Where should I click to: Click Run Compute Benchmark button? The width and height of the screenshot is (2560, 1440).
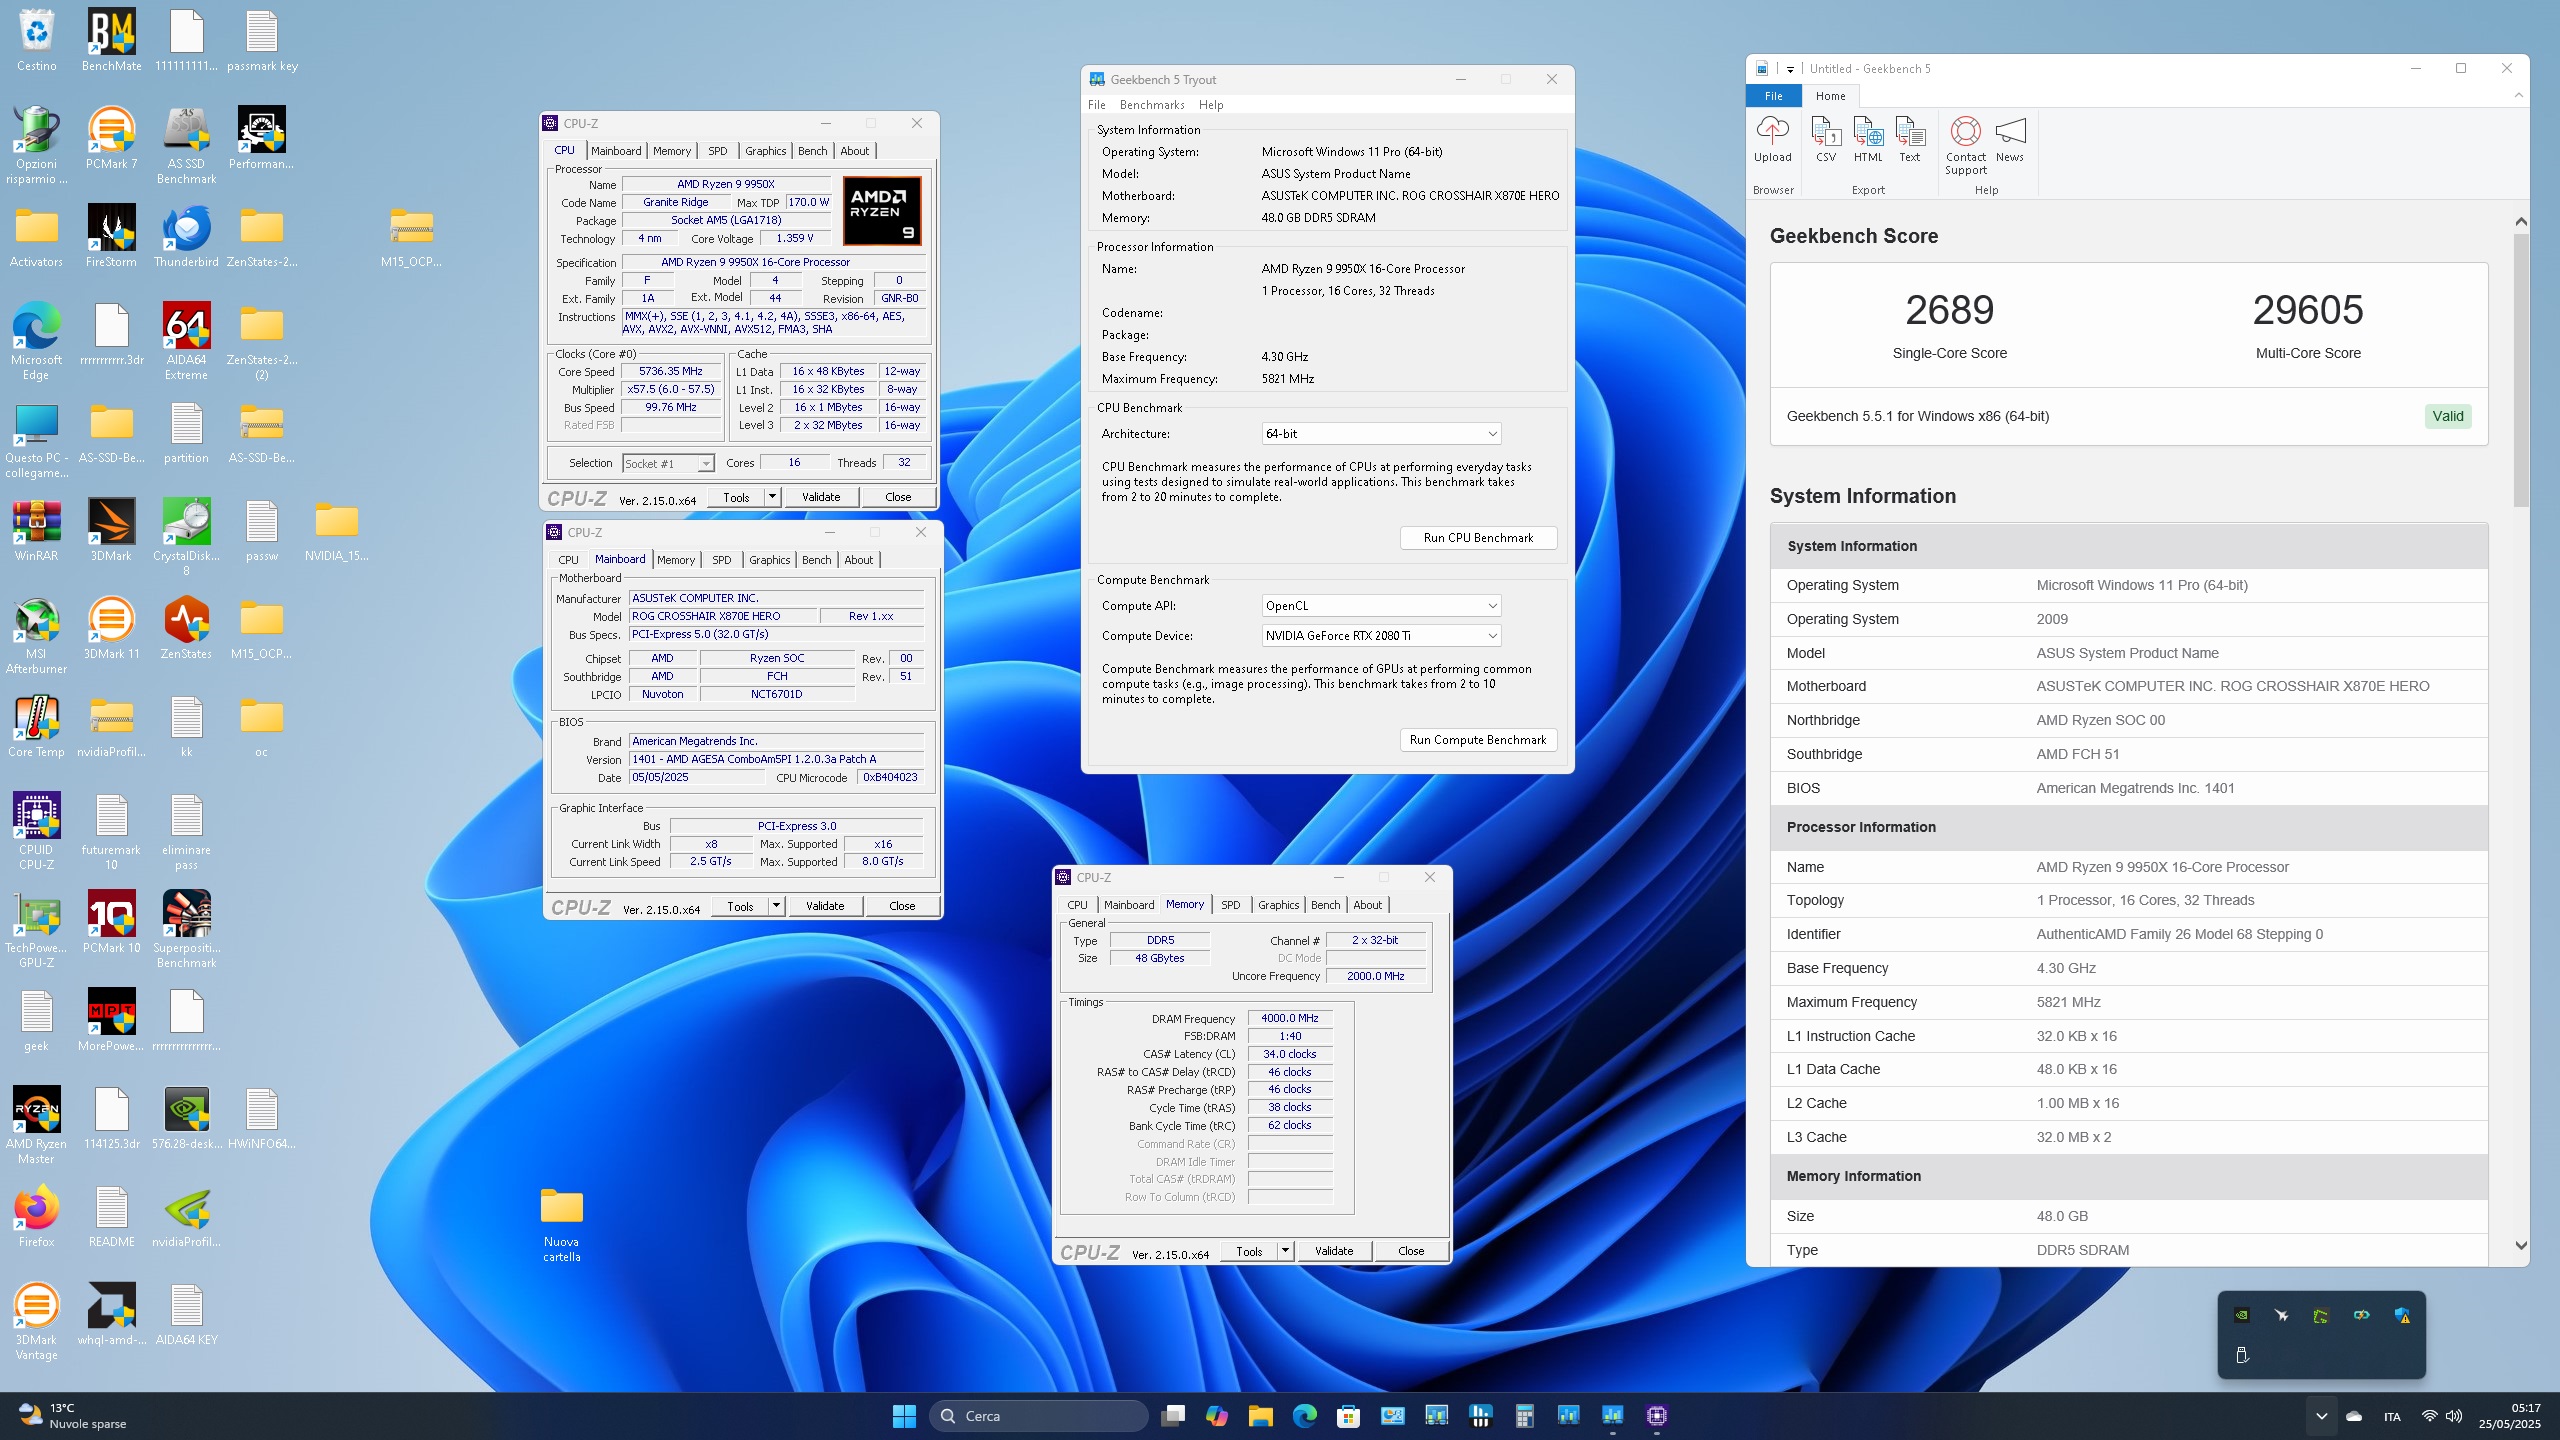[x=1478, y=740]
